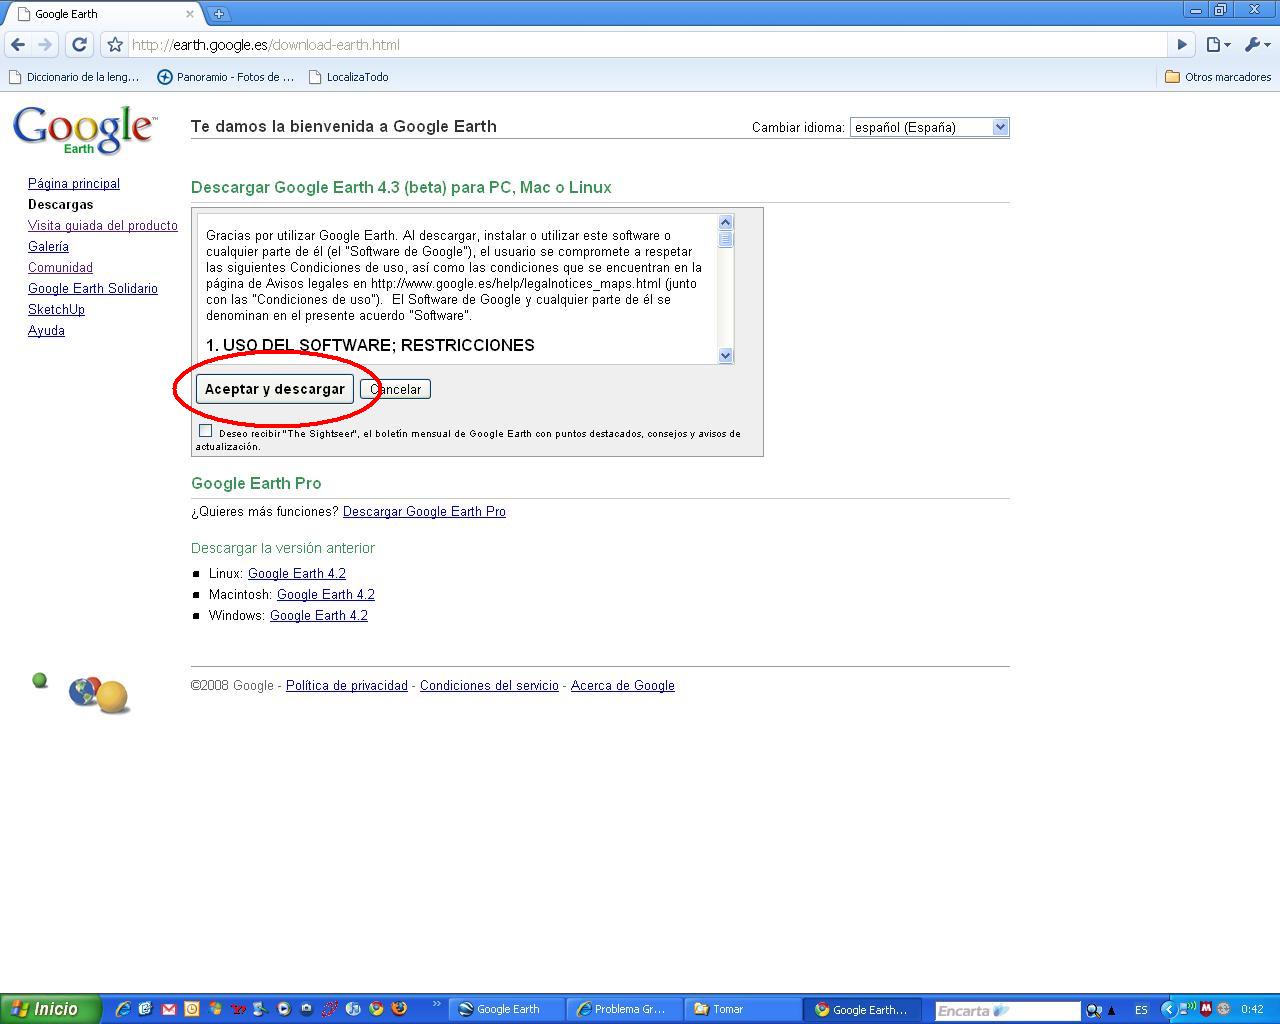Screen dimensions: 1280x1024
Task: Close the Google Earth browser tab
Action: (189, 14)
